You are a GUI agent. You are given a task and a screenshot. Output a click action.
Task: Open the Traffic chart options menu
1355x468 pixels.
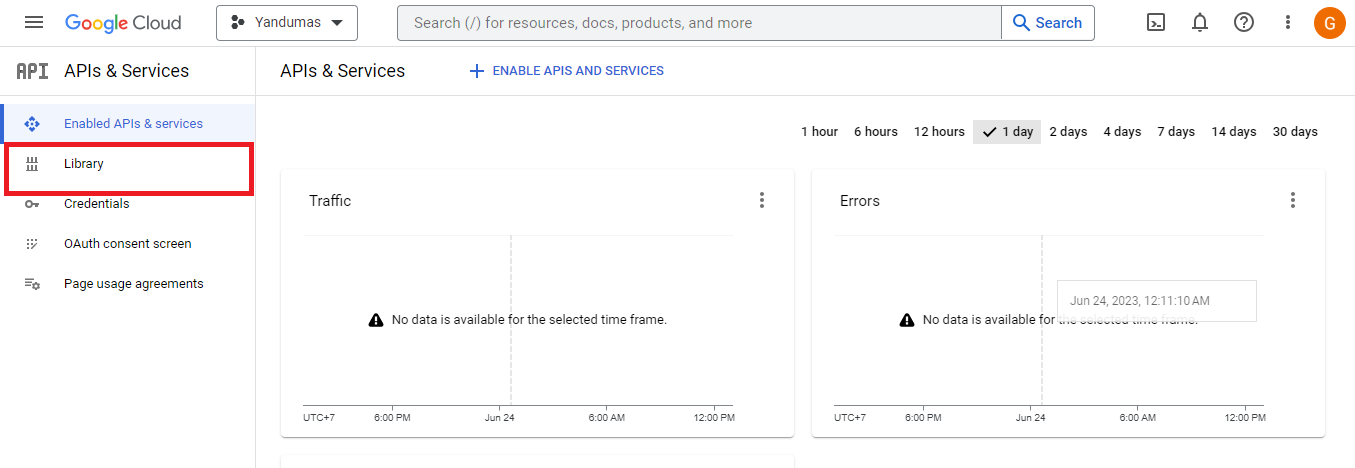(762, 200)
